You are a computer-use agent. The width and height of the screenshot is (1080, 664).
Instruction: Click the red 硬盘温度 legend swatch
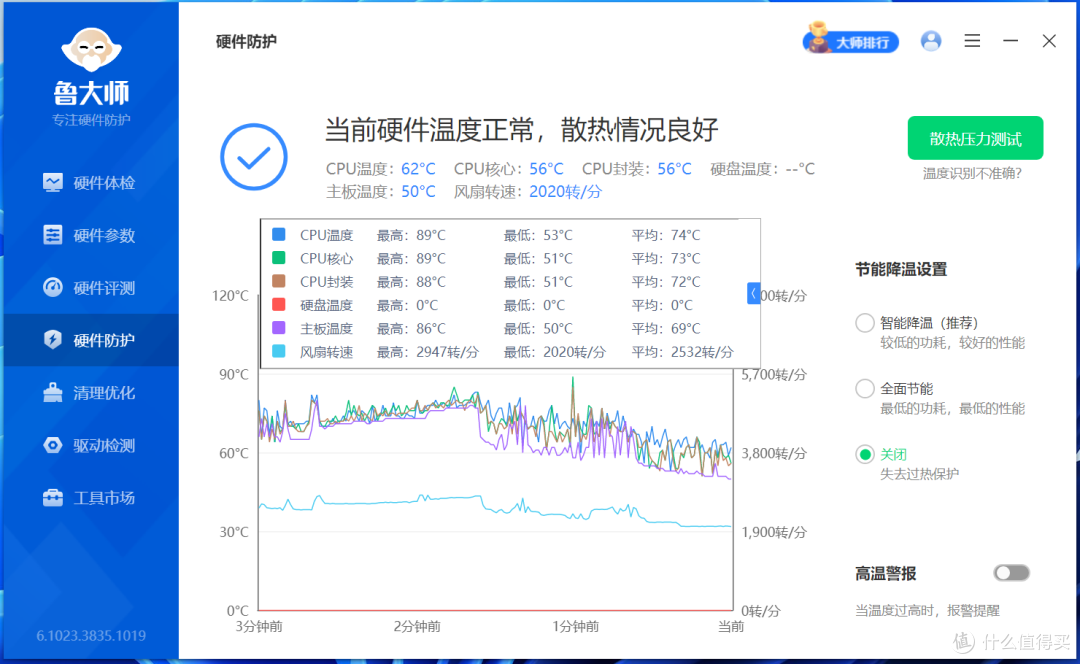pyautogui.click(x=279, y=304)
